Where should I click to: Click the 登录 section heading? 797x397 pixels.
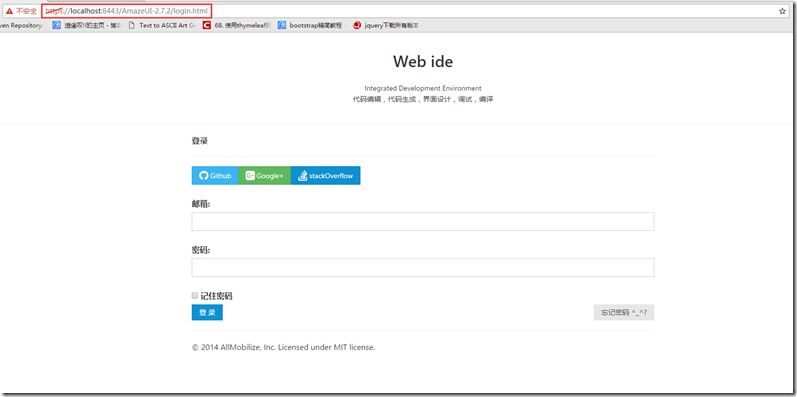point(199,141)
